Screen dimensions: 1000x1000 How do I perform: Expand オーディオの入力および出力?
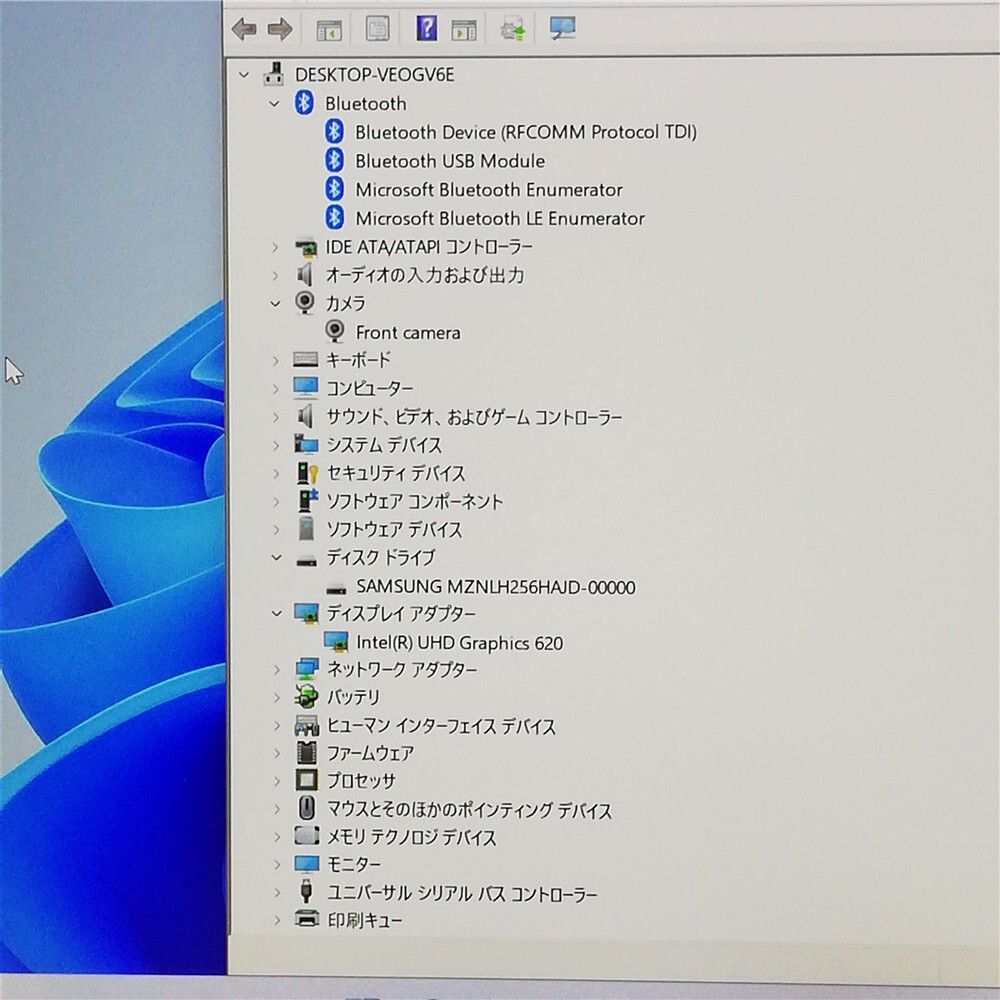click(275, 276)
